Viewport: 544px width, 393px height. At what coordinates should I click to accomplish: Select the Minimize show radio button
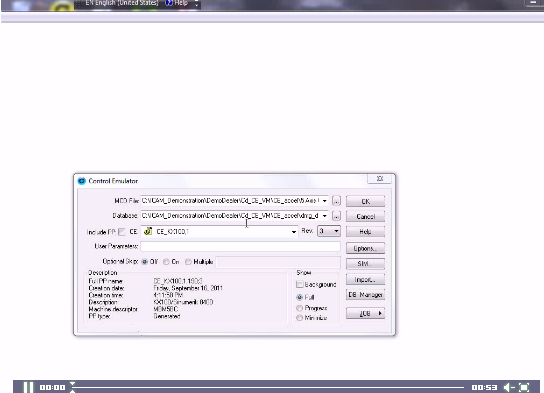[x=300, y=318]
